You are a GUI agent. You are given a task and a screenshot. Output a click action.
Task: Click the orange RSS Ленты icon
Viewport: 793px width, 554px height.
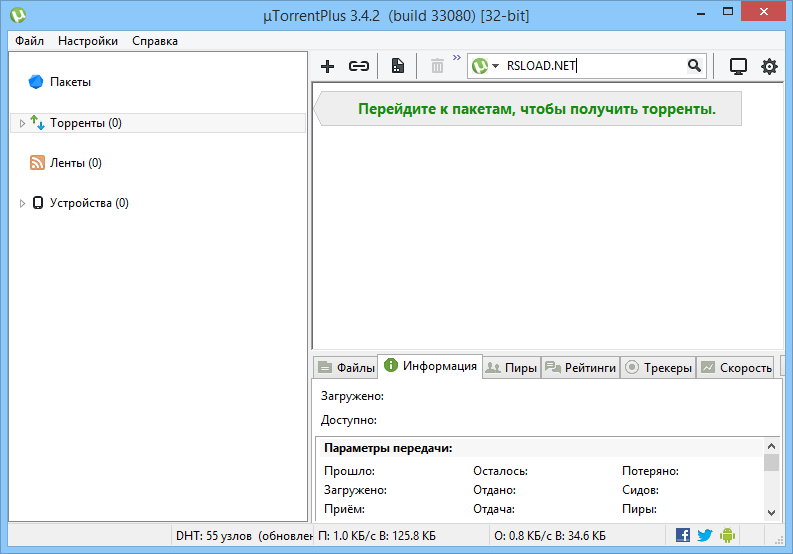pyautogui.click(x=37, y=162)
